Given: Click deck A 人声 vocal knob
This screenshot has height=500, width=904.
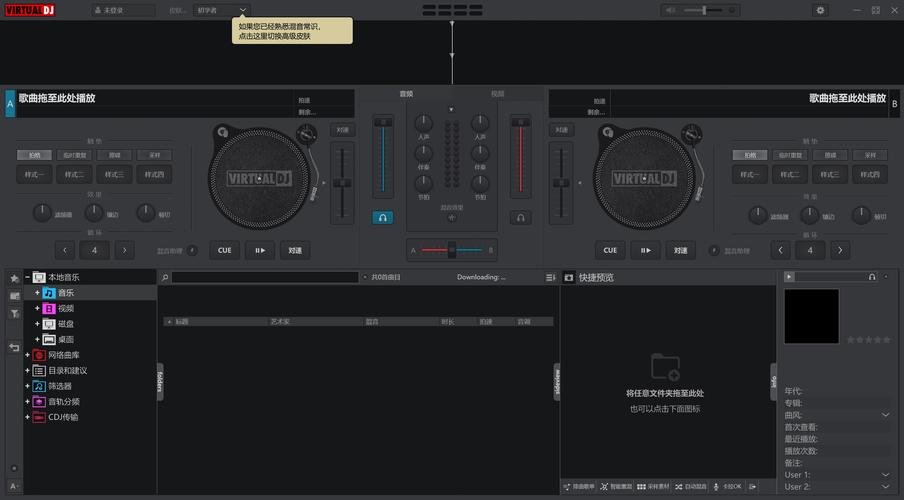Looking at the screenshot, I should click(x=423, y=122).
